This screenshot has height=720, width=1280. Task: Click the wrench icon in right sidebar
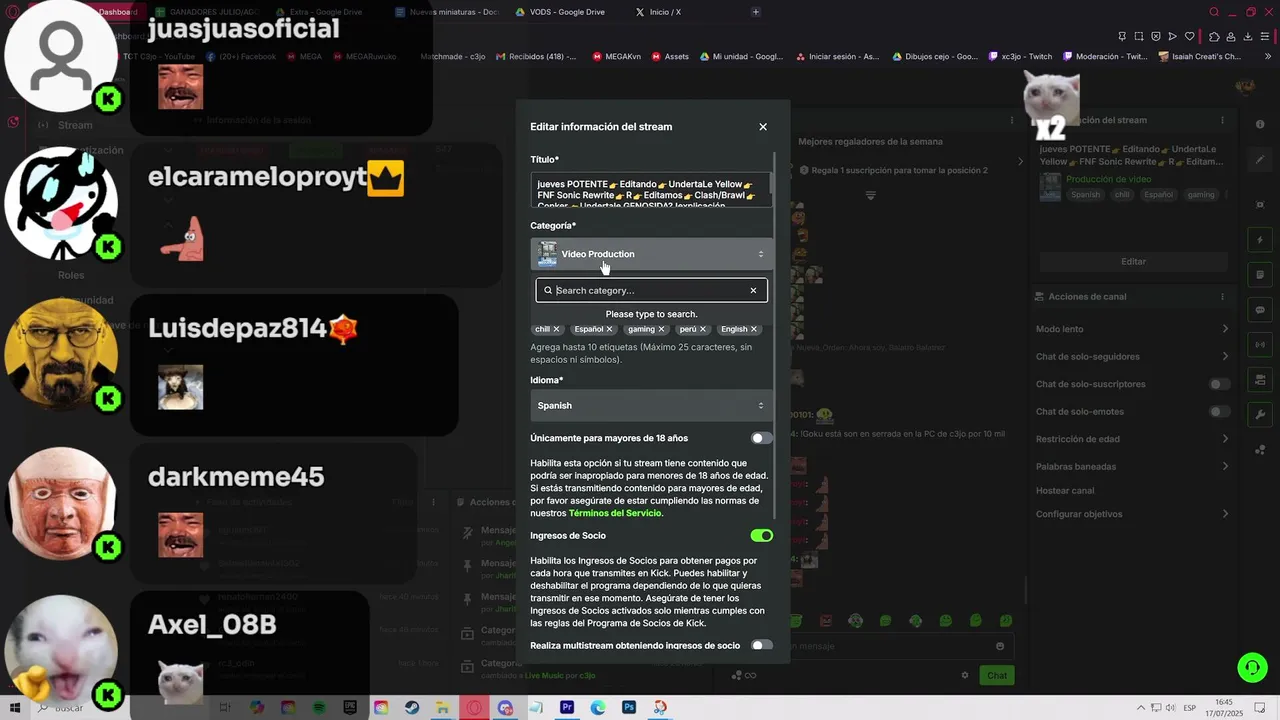[x=1260, y=415]
